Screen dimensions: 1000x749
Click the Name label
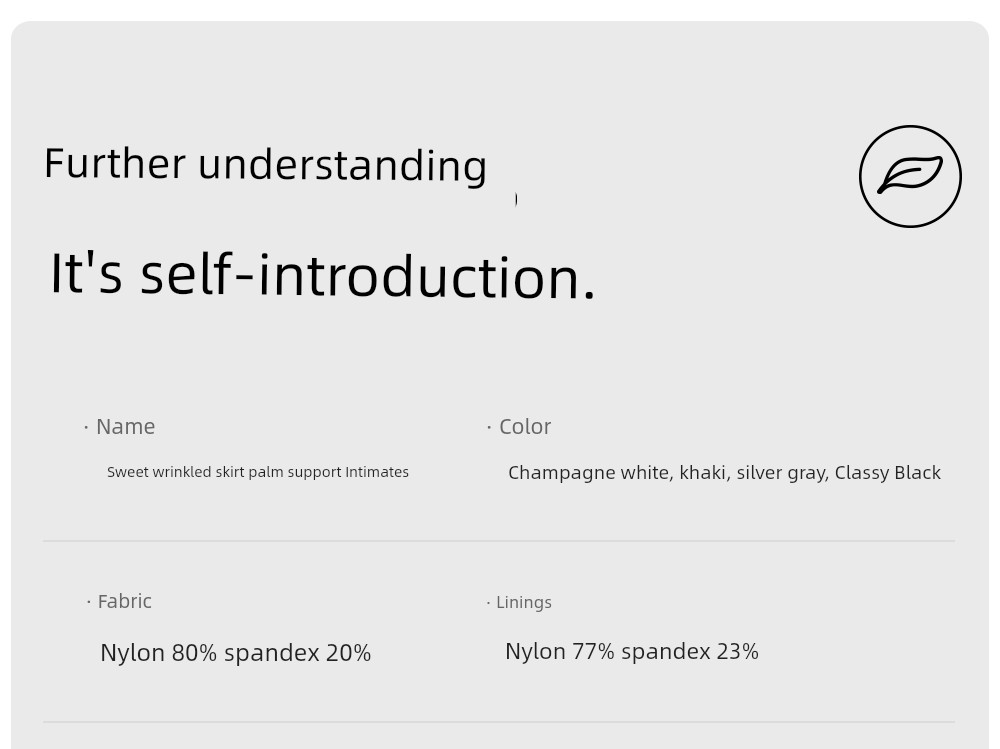pos(126,427)
